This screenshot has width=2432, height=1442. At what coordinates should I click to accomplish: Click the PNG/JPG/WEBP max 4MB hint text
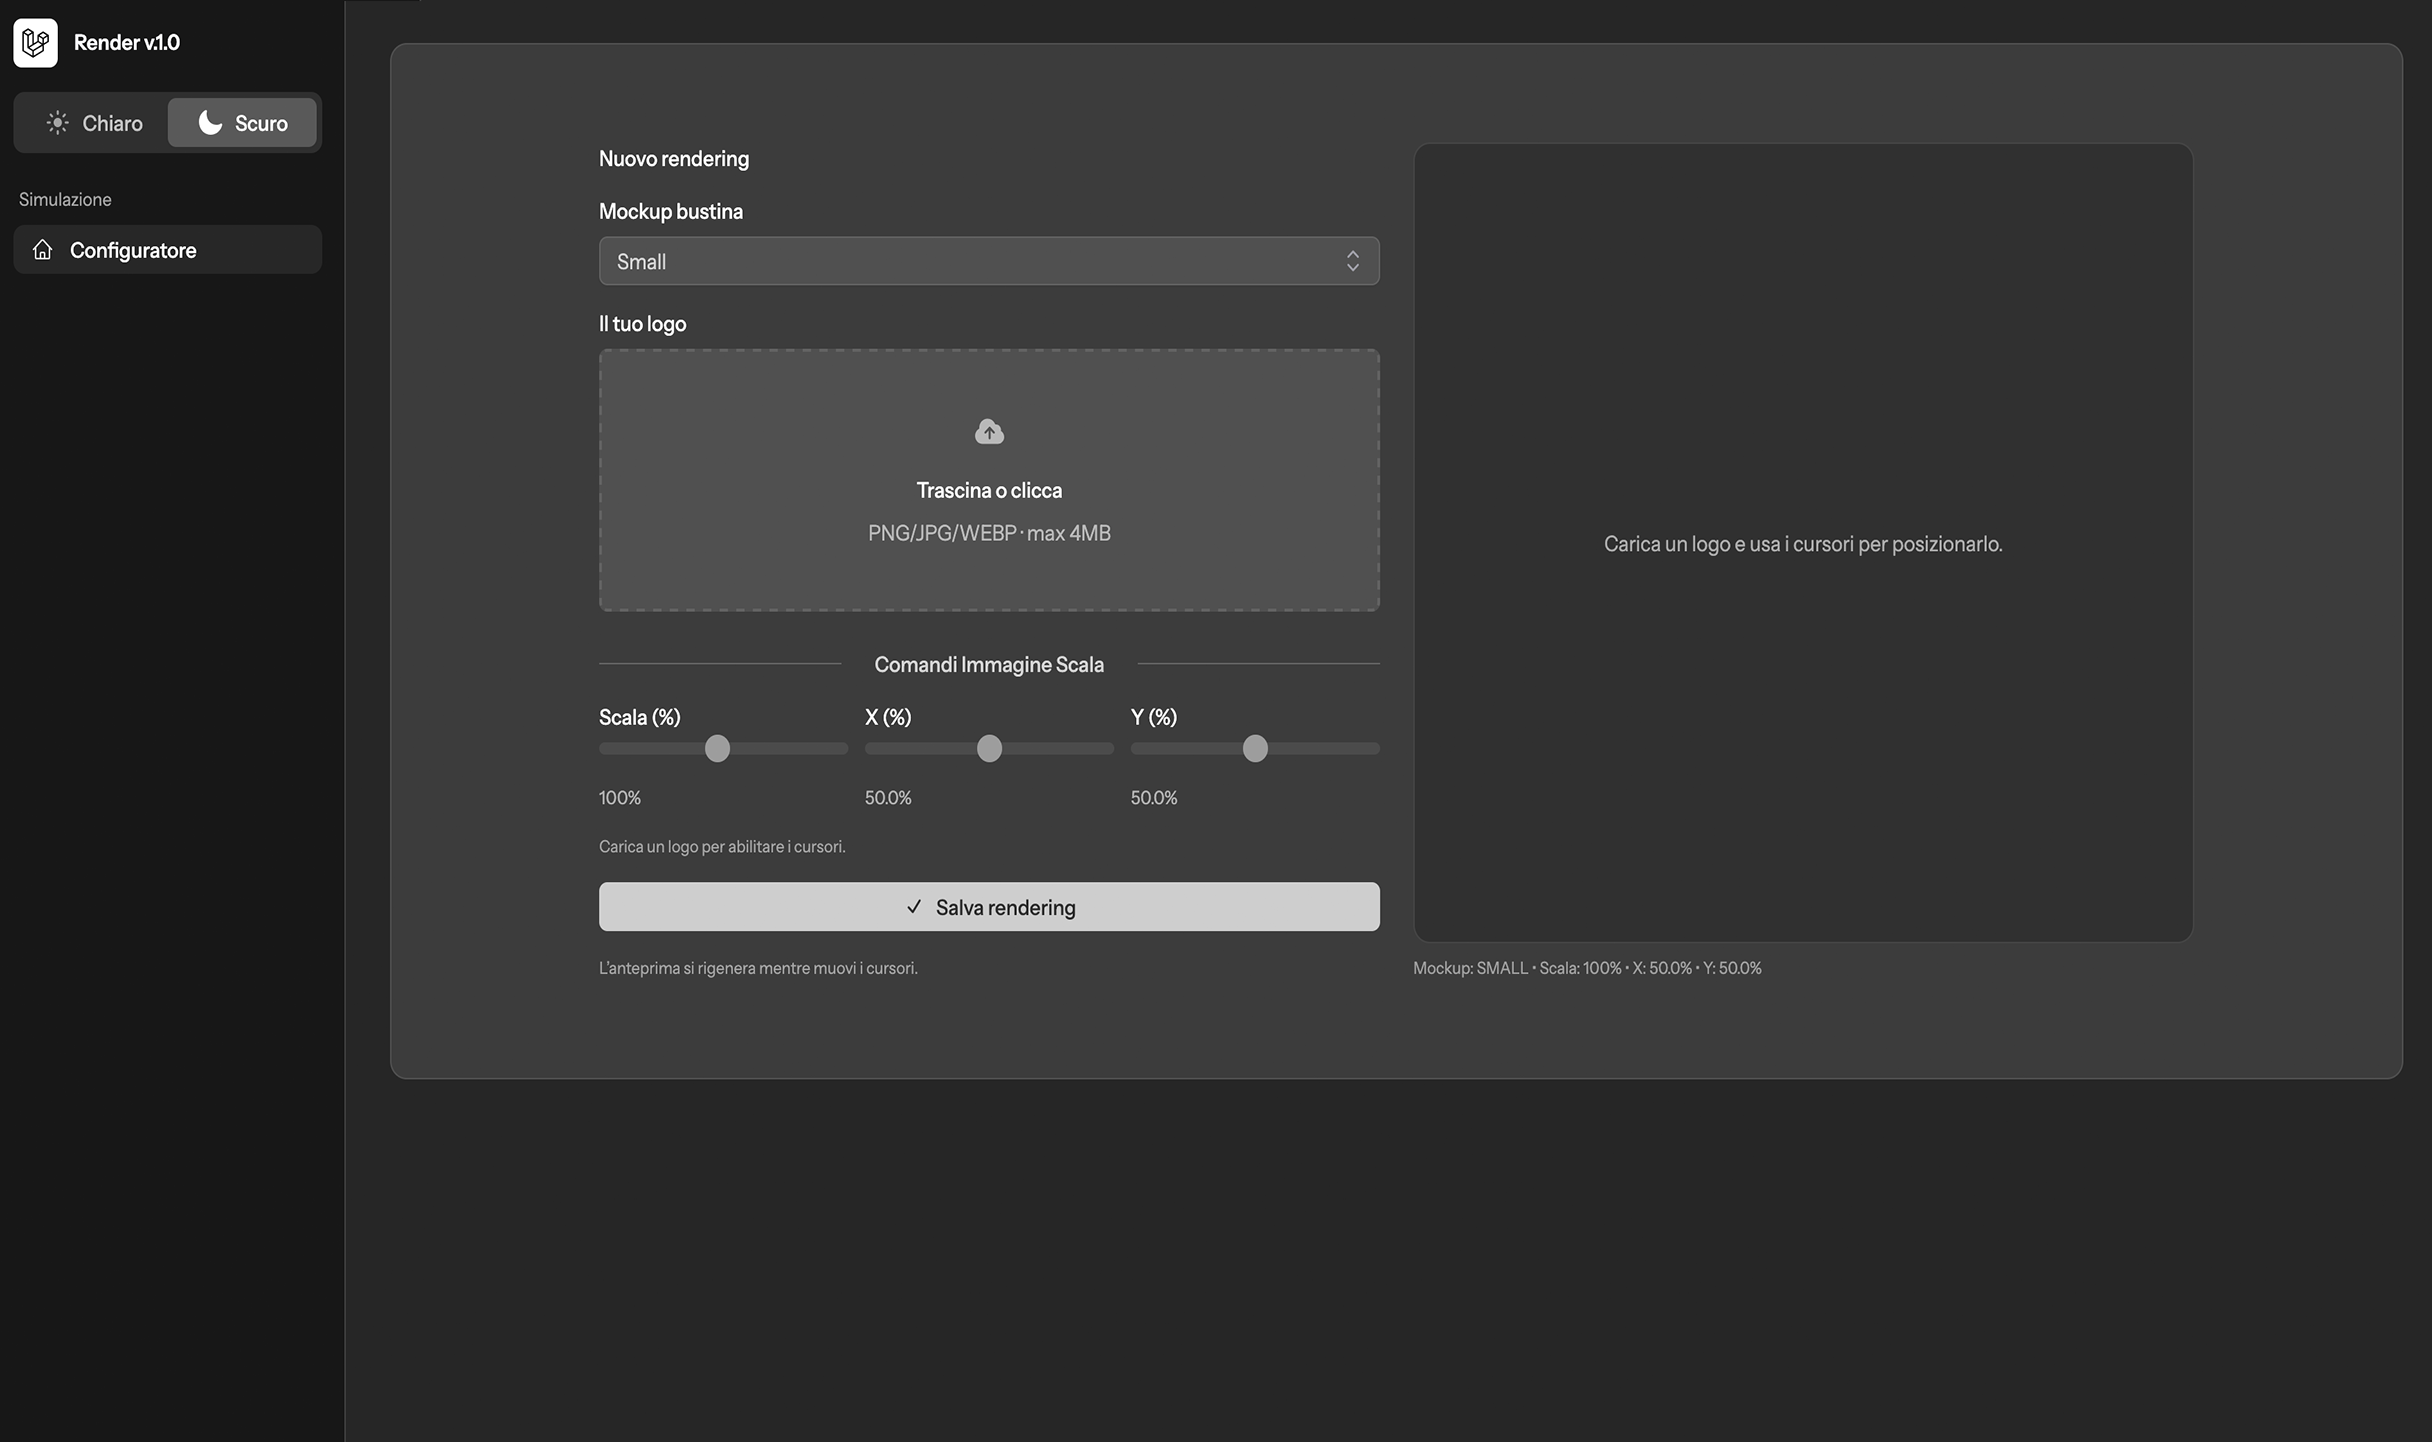(x=989, y=533)
